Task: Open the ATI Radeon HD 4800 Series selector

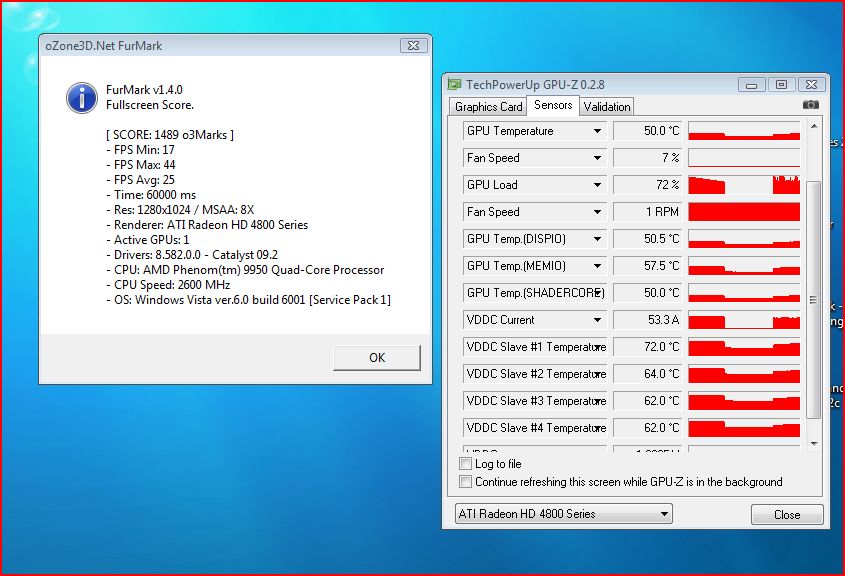Action: click(x=563, y=513)
